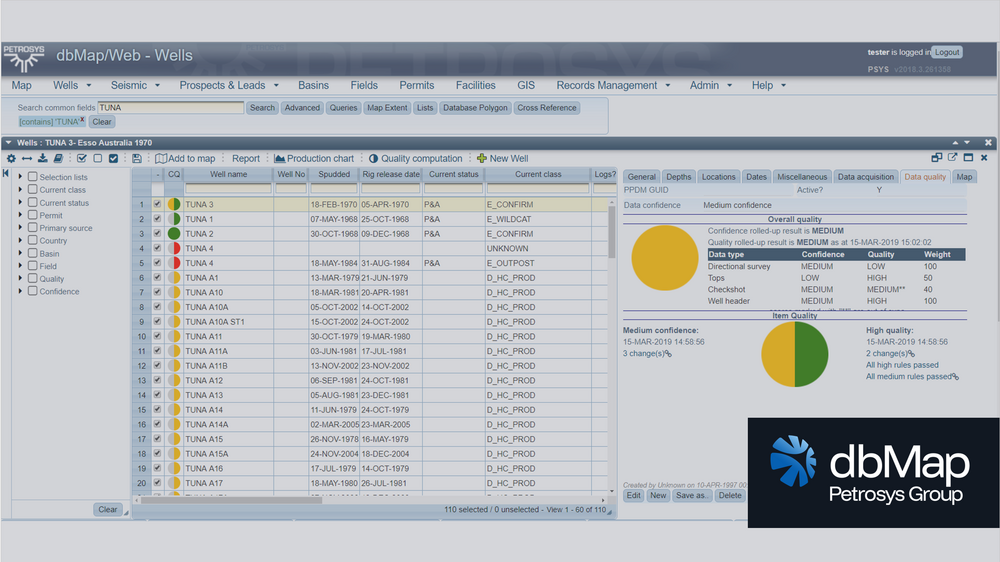
Task: Run Quality computation from toolbar
Action: click(x=415, y=158)
